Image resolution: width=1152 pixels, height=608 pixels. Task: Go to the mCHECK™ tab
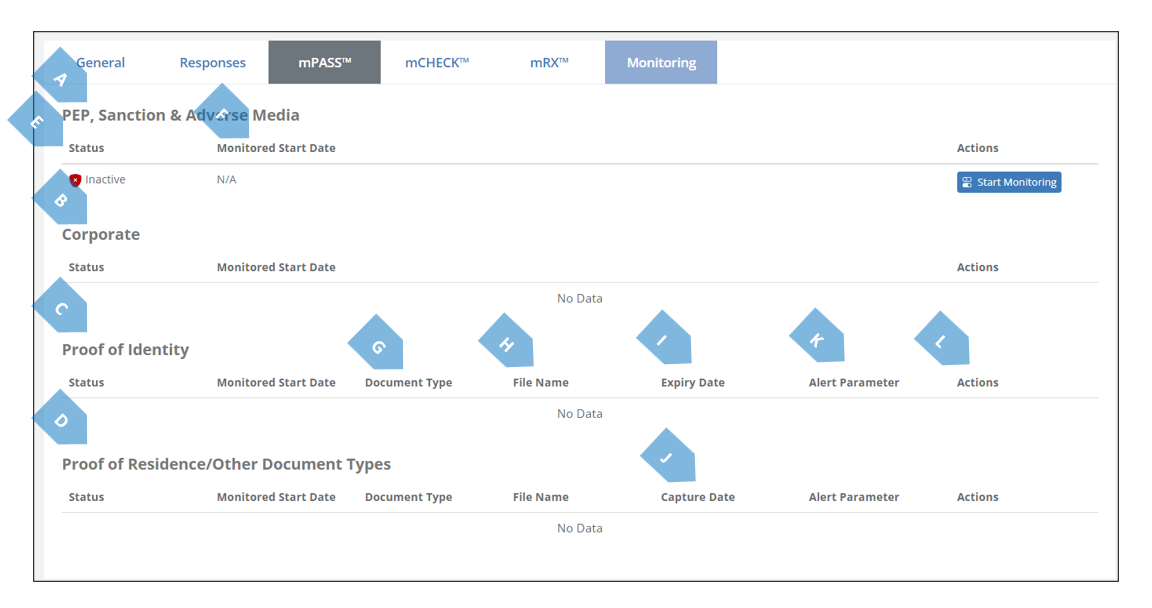tap(436, 63)
